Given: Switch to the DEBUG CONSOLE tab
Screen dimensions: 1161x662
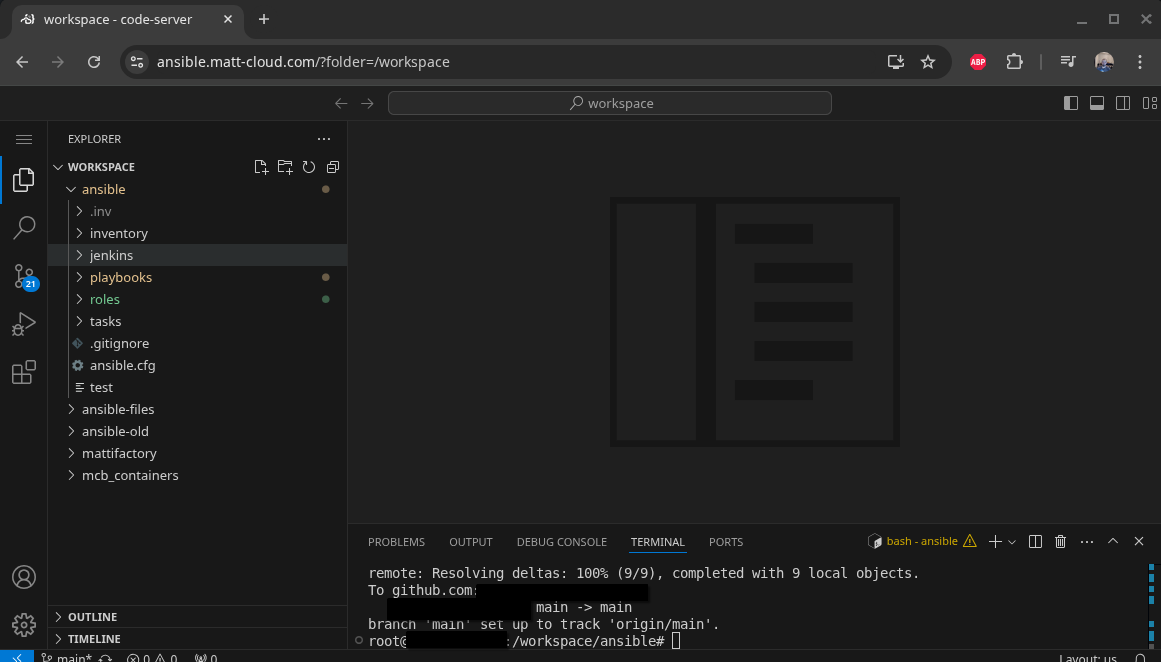Looking at the screenshot, I should click(561, 542).
